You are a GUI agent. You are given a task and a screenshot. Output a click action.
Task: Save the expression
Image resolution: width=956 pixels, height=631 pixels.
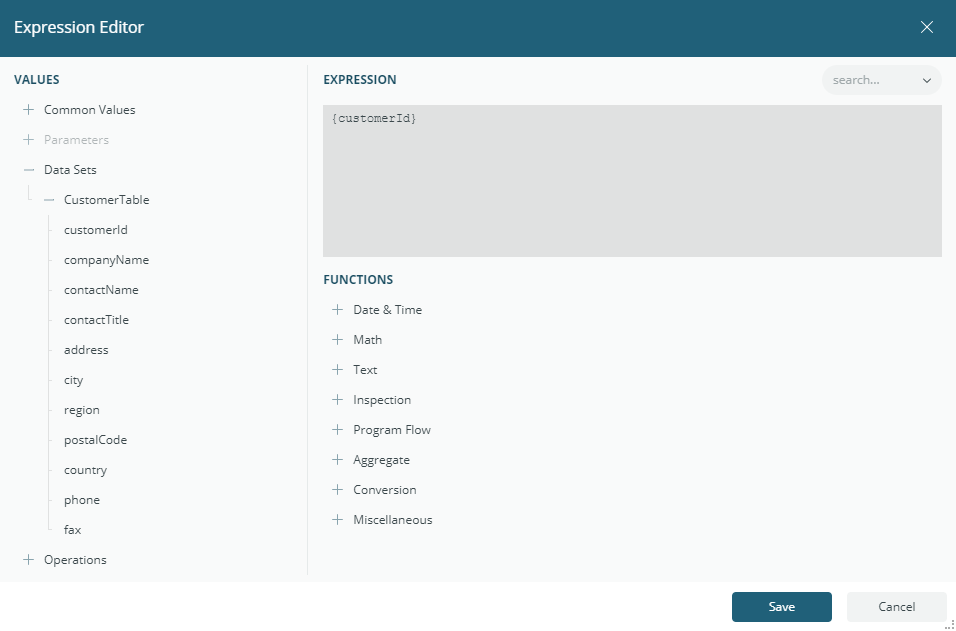[x=781, y=606]
